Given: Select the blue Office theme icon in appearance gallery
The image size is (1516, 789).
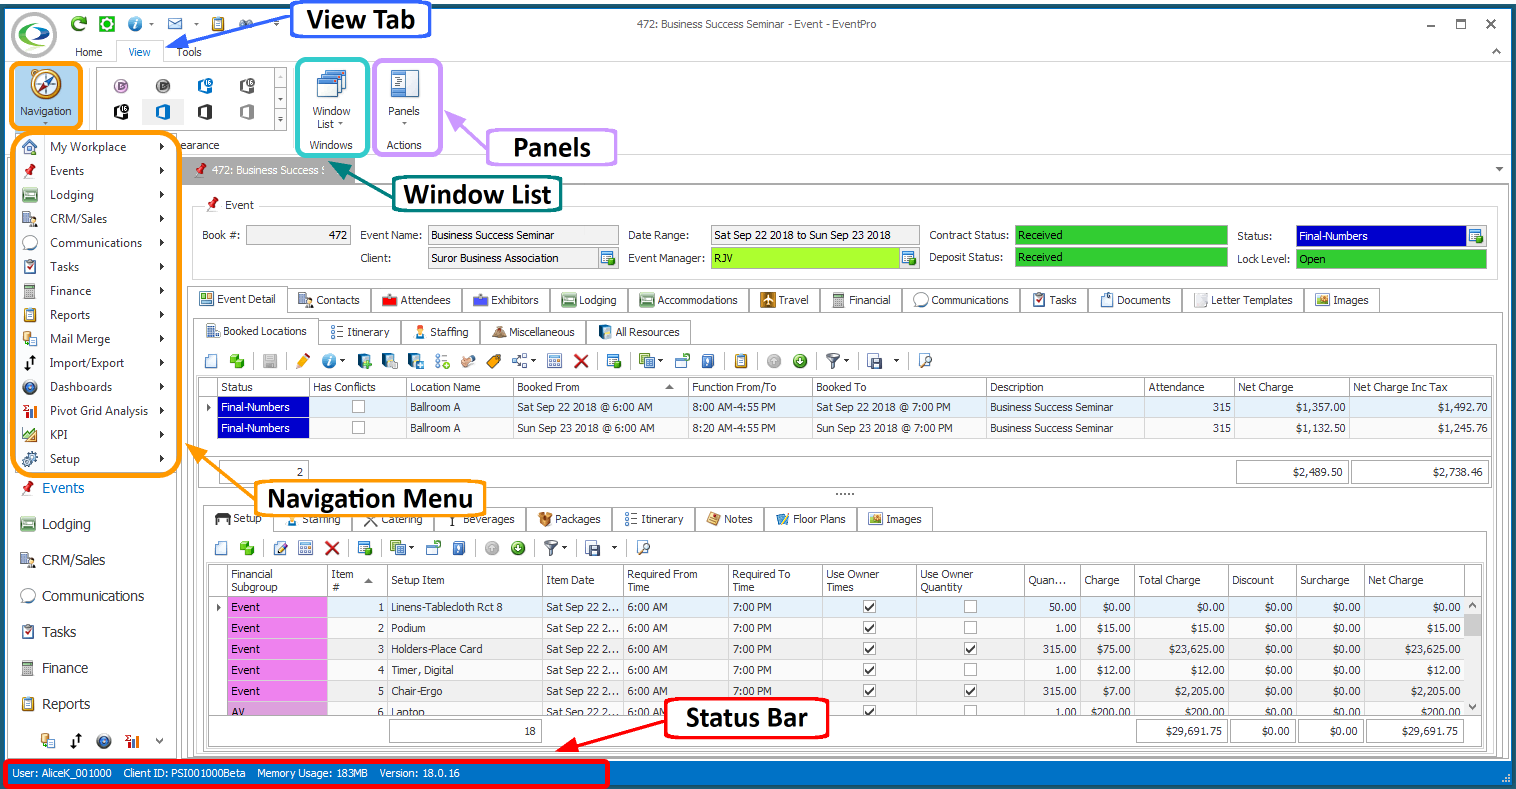Looking at the screenshot, I should (162, 112).
